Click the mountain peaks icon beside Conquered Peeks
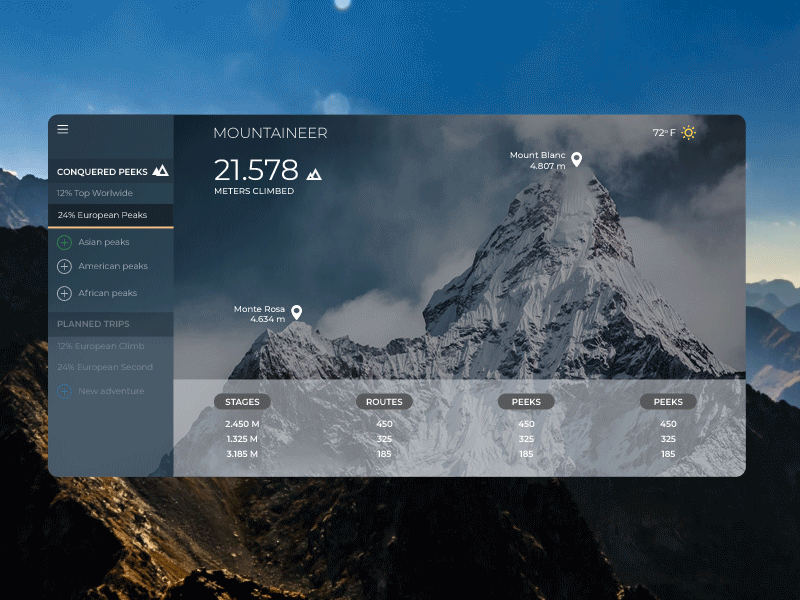 (x=160, y=171)
